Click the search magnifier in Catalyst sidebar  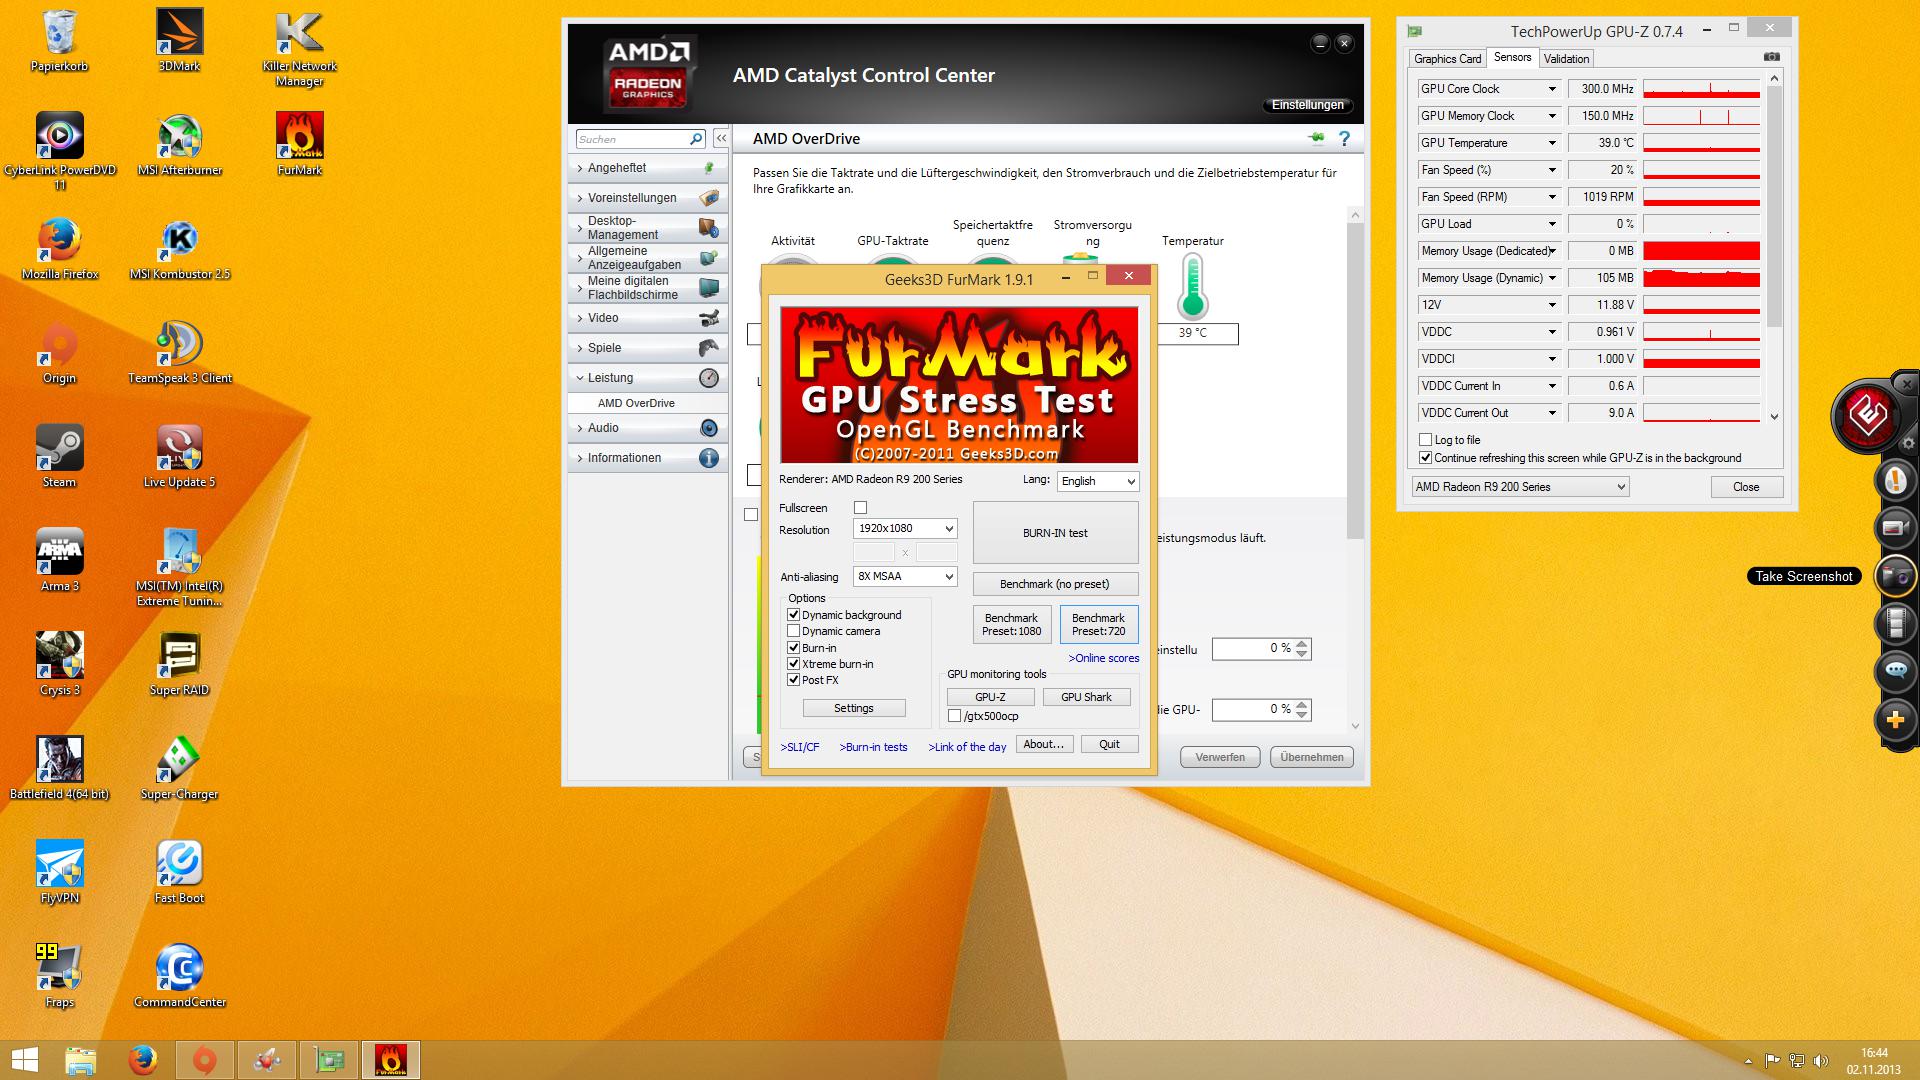coord(696,139)
